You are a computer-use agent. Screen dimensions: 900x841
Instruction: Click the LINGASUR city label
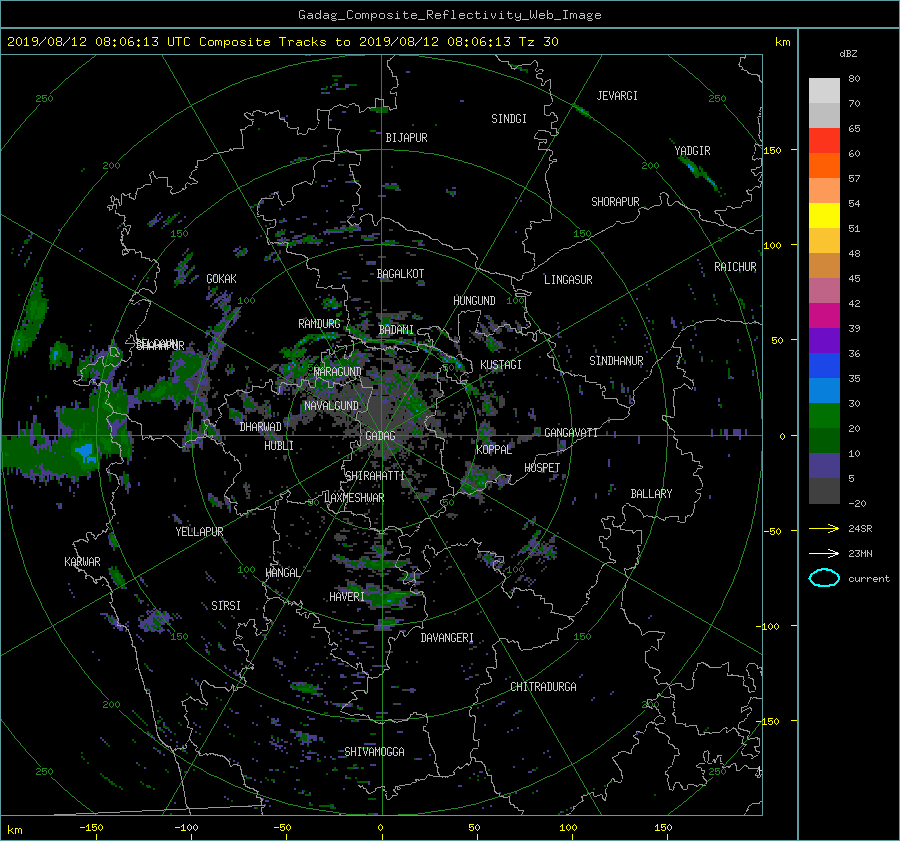[568, 280]
